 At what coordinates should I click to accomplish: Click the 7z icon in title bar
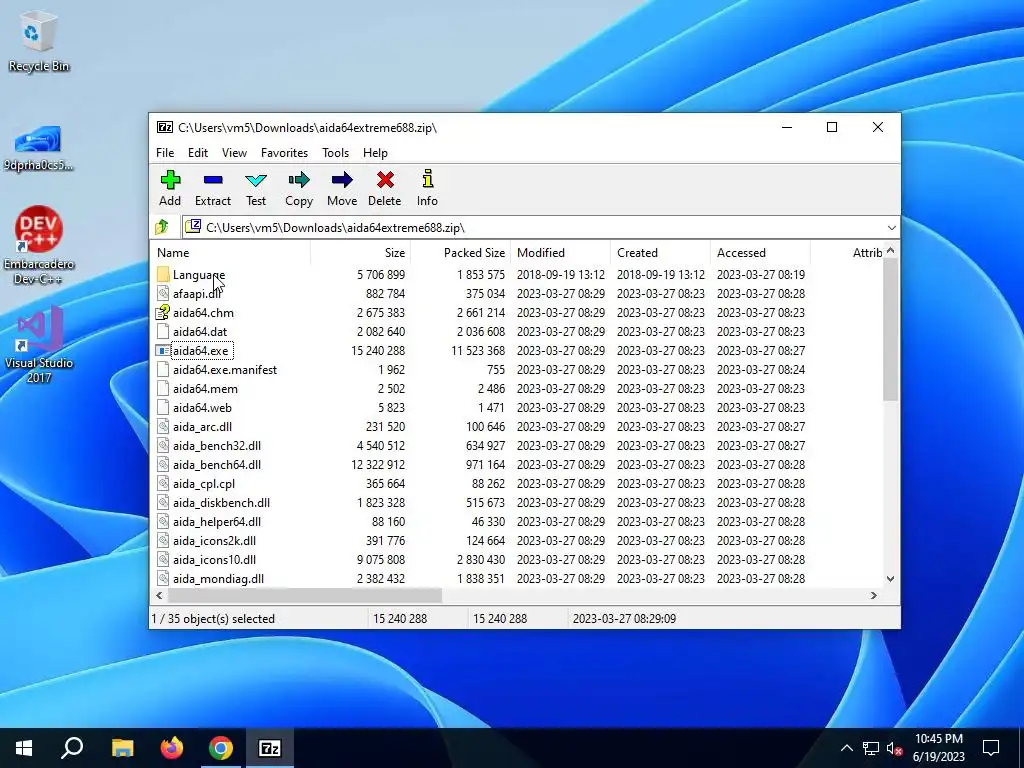165,127
